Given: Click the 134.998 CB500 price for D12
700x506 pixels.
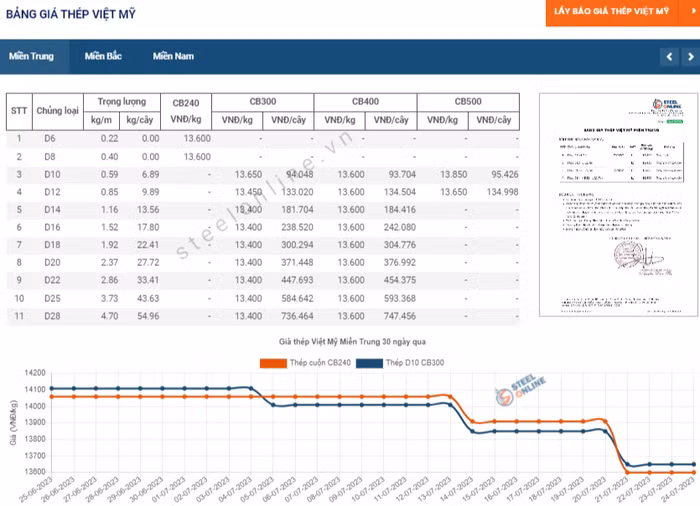Looking at the screenshot, I should tap(502, 192).
